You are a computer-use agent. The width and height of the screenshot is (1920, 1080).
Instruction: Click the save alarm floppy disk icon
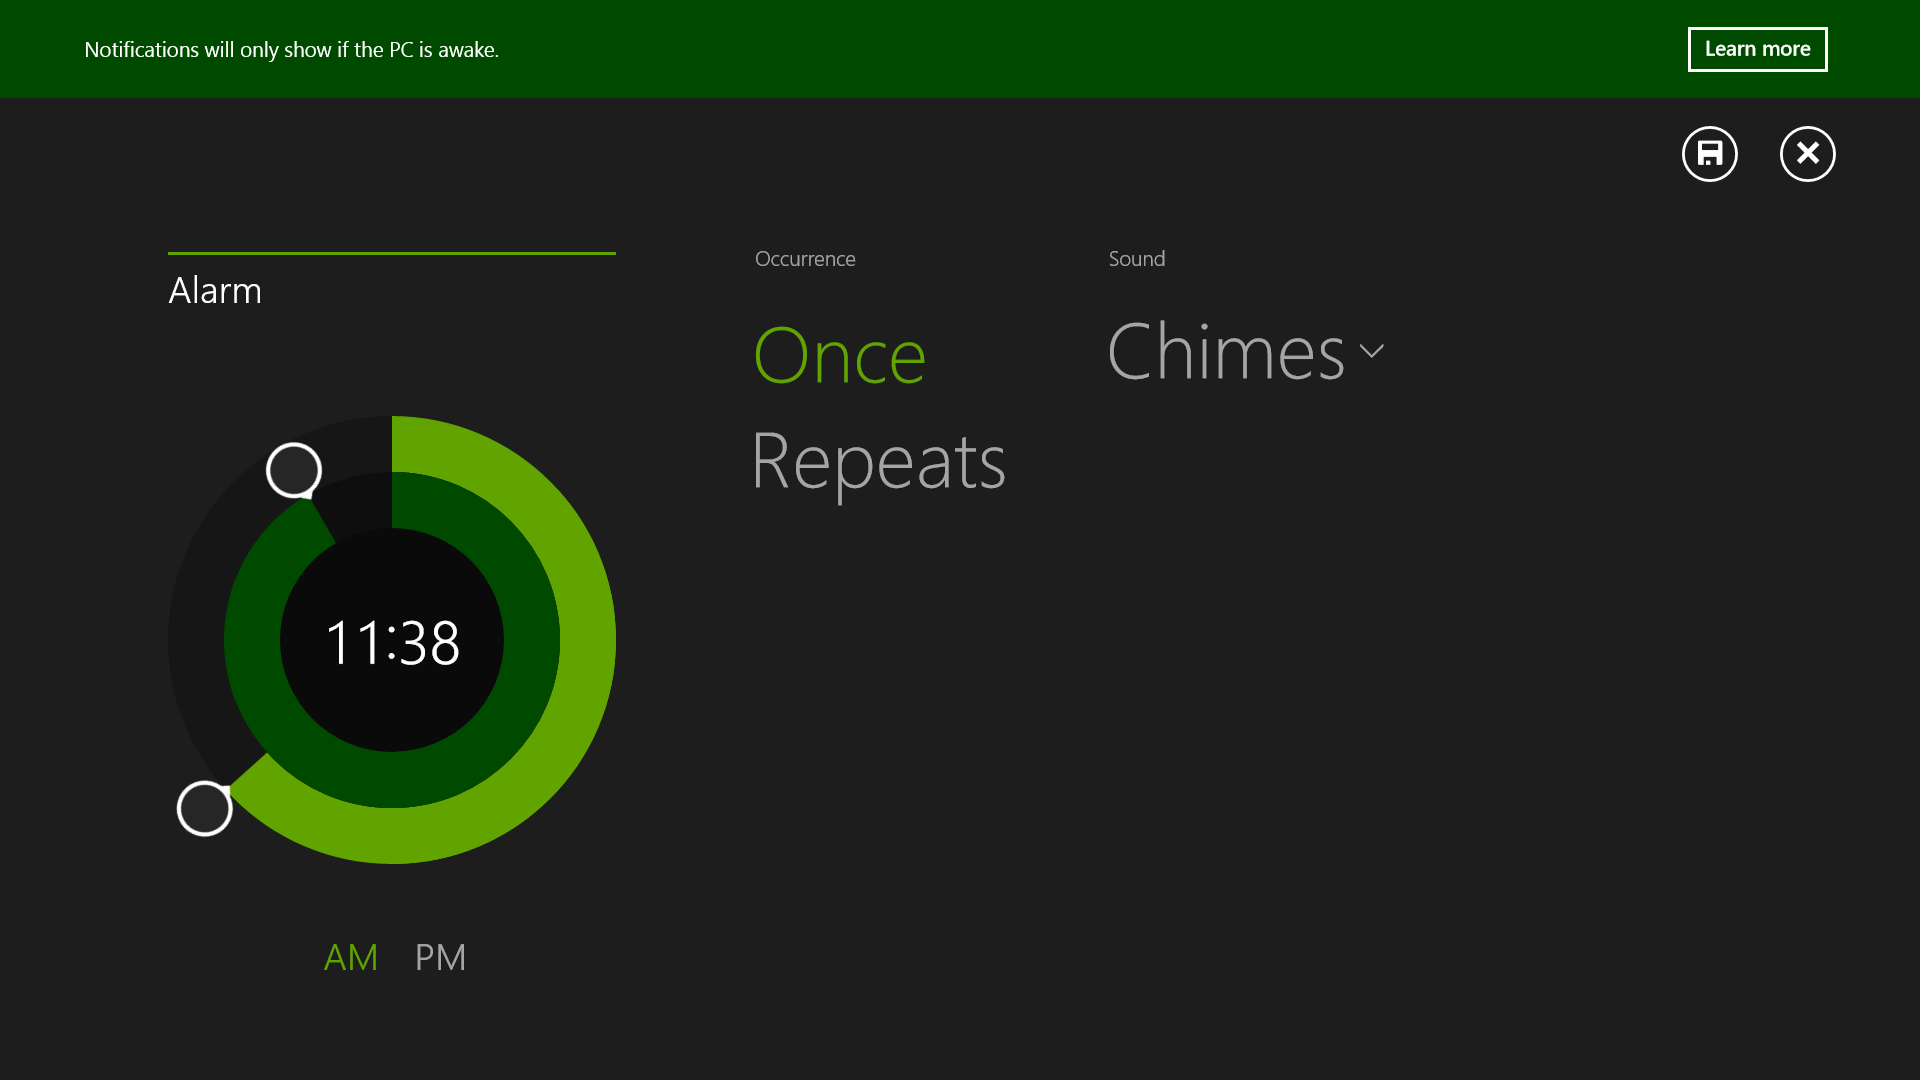pos(1709,154)
